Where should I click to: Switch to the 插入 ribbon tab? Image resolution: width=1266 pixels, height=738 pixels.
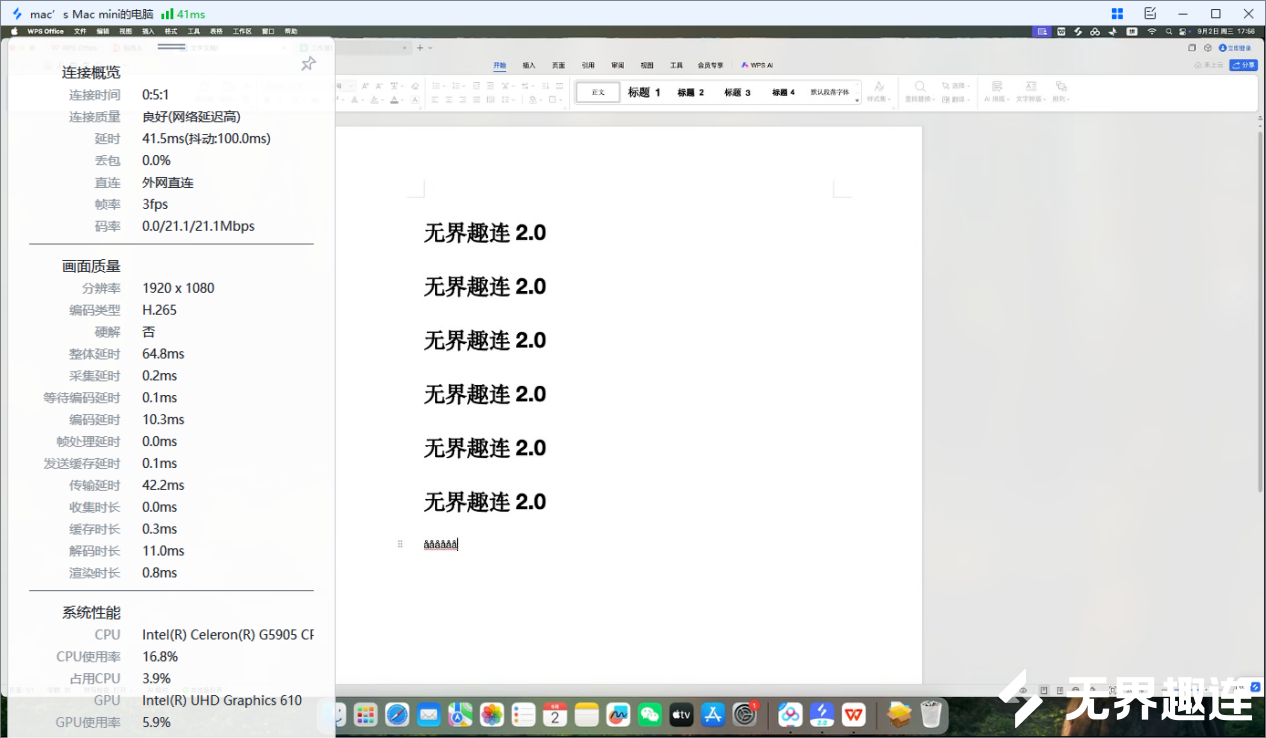[x=529, y=65]
